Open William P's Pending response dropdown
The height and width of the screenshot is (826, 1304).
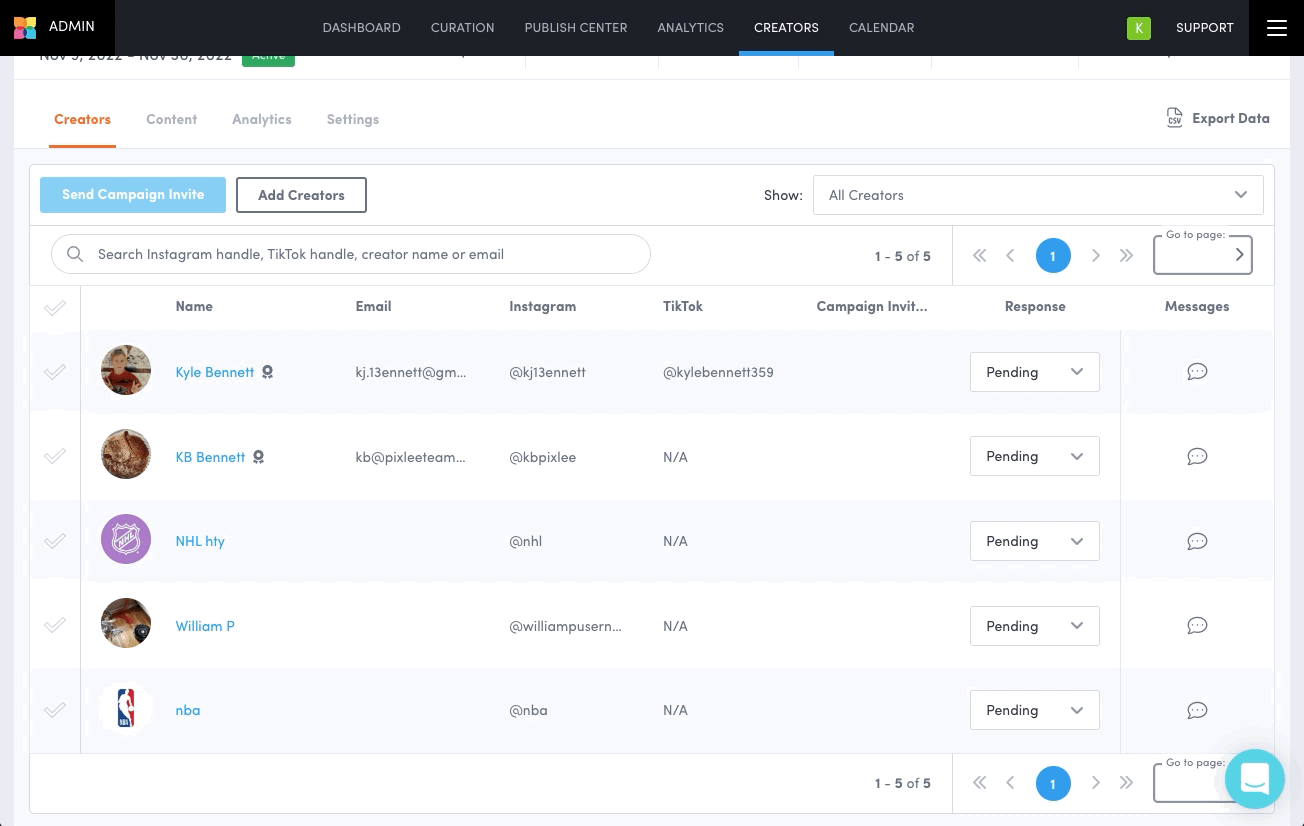pos(1034,626)
